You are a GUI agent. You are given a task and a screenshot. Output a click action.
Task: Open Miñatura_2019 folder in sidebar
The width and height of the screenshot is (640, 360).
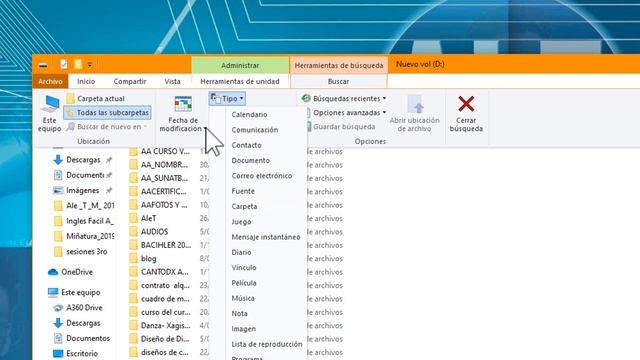pyautogui.click(x=84, y=236)
